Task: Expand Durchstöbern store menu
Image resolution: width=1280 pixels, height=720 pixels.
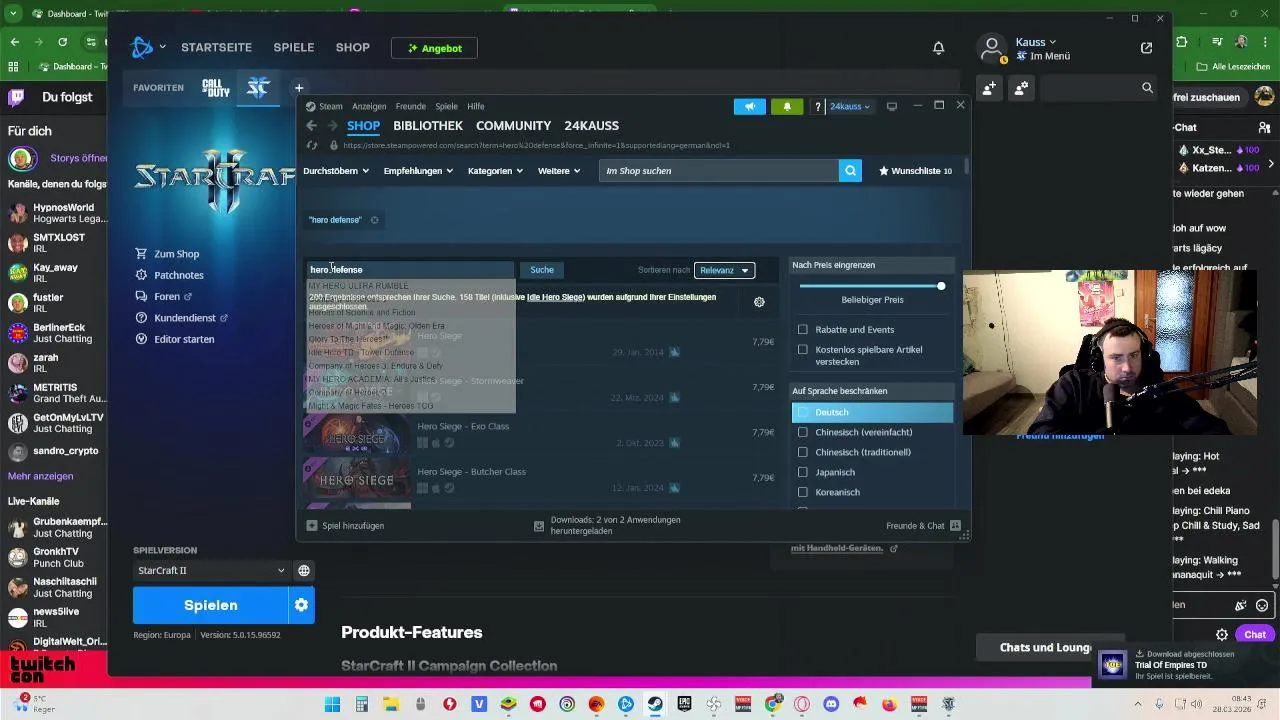Action: (336, 171)
